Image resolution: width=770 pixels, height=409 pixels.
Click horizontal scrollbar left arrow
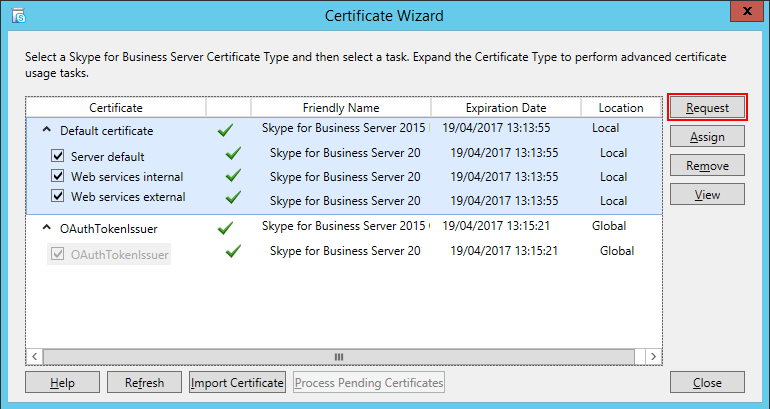pos(34,356)
